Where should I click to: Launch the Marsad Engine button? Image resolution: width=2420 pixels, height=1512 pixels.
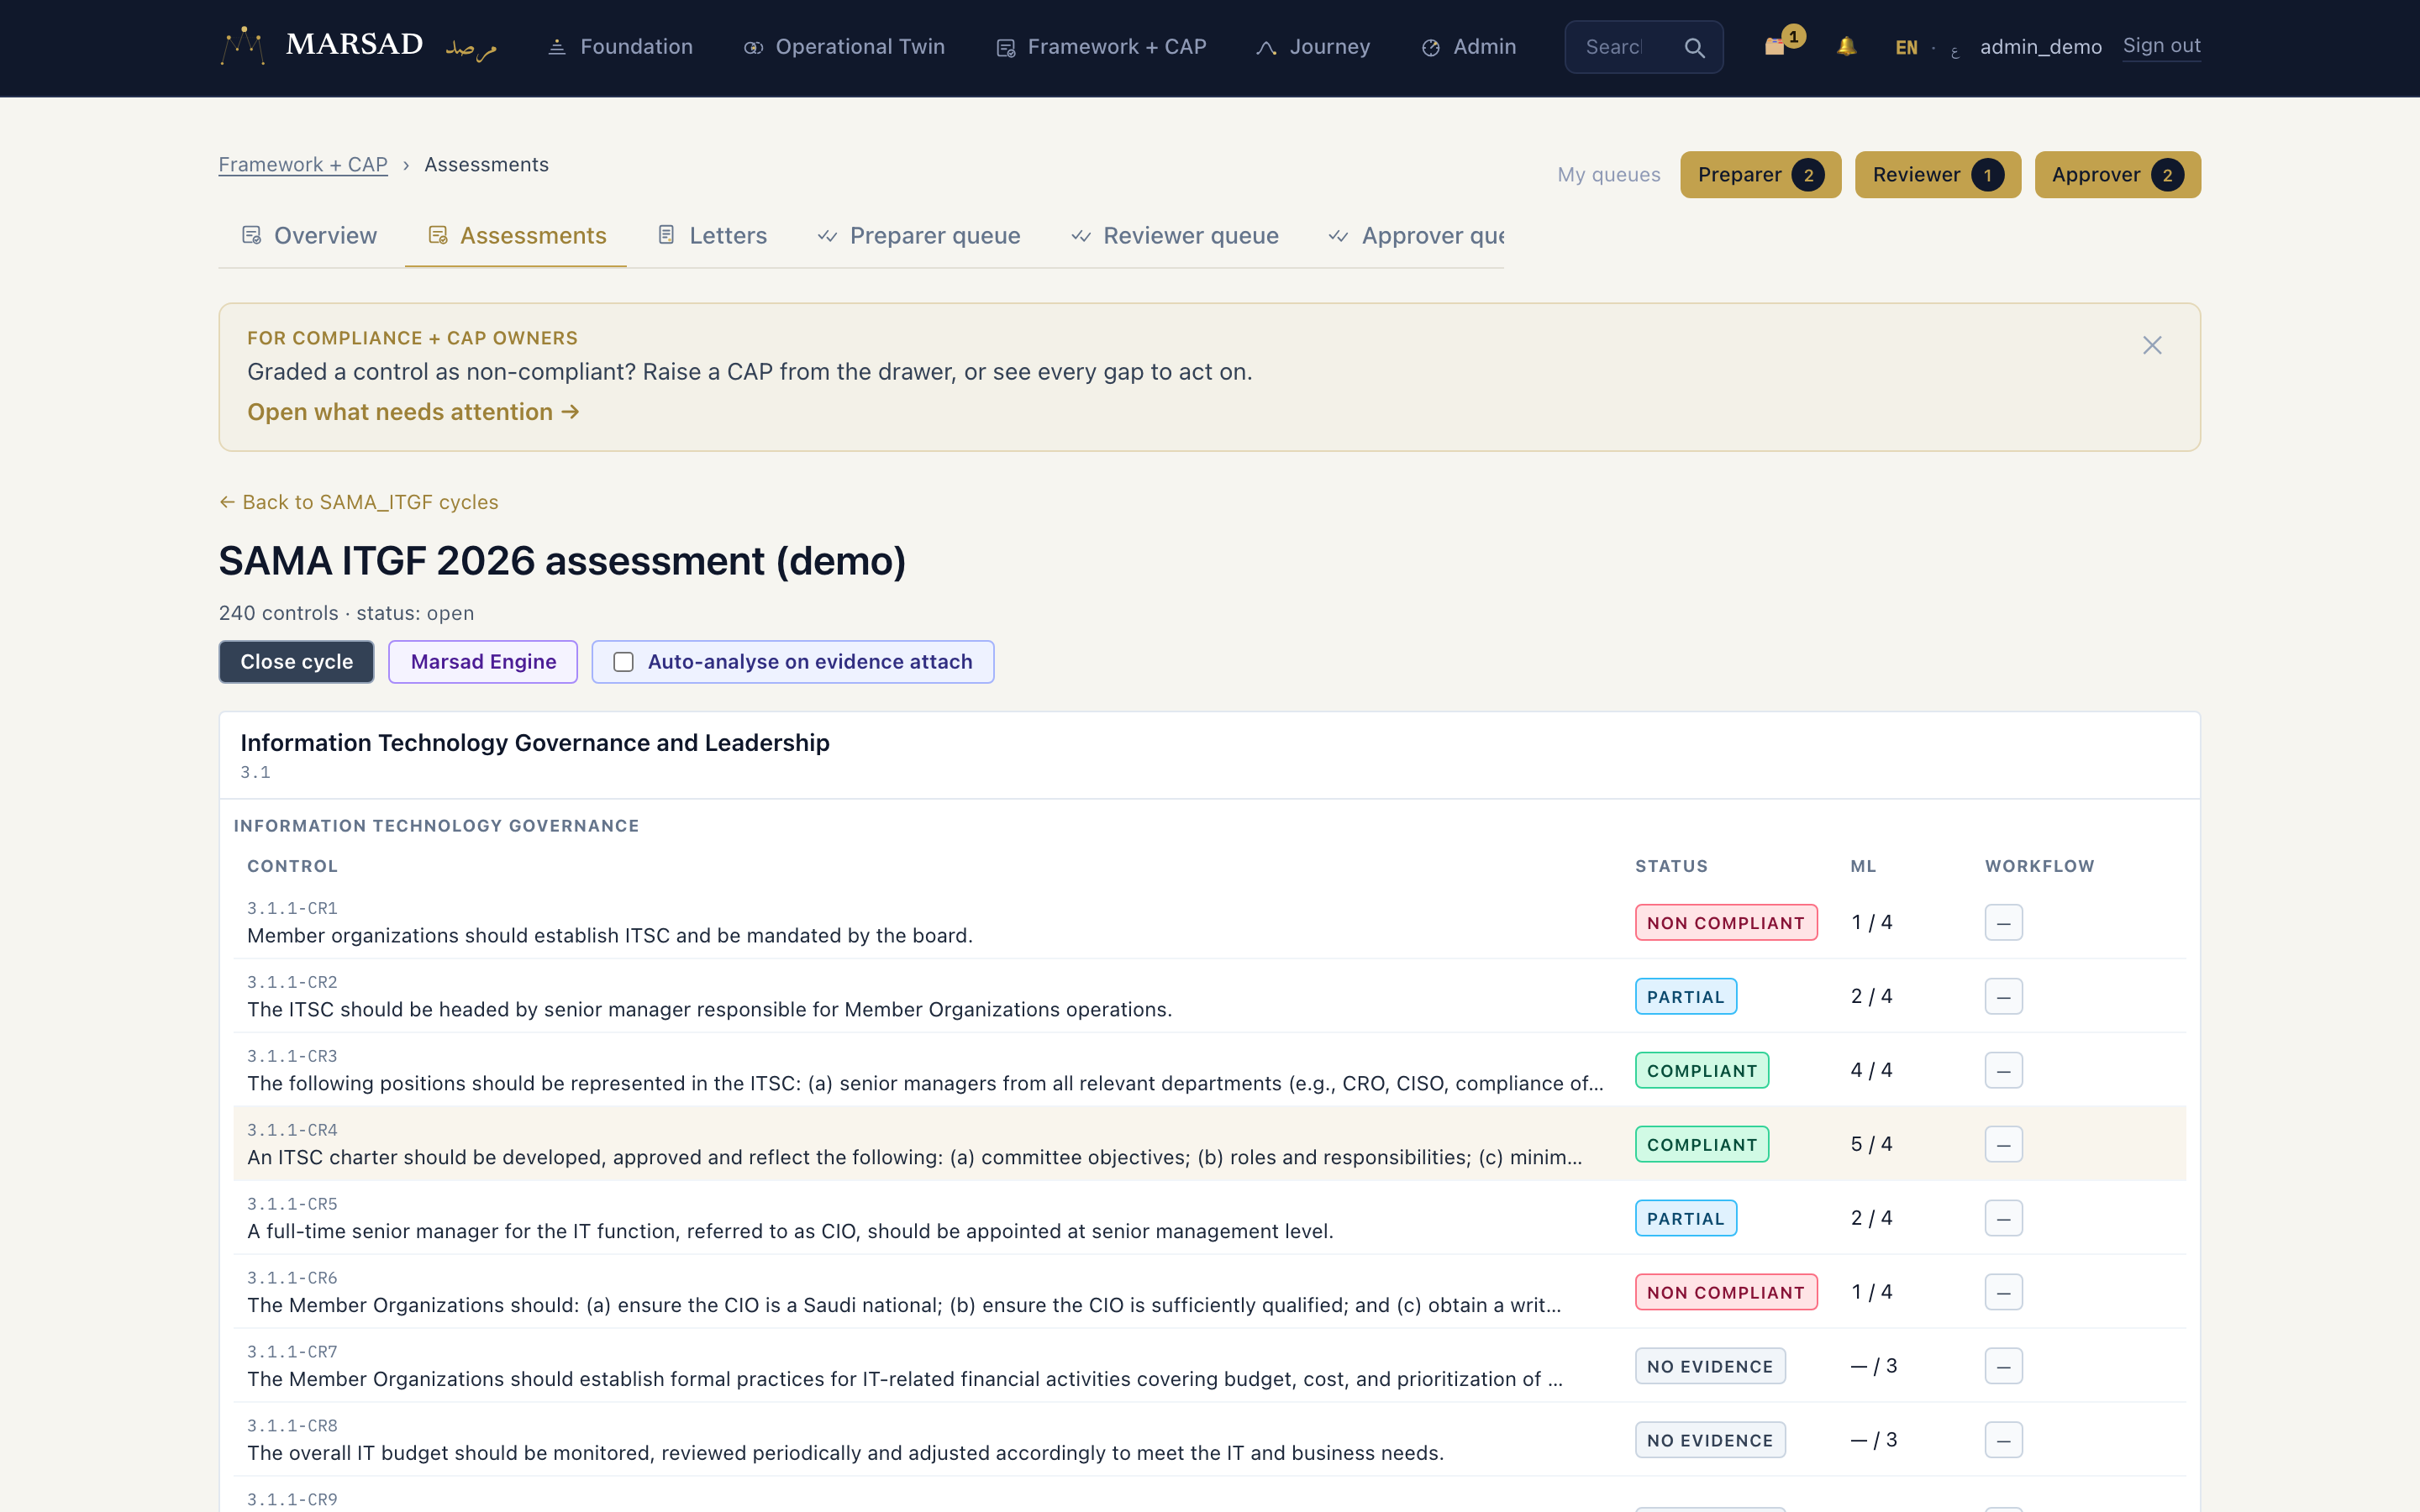(483, 662)
